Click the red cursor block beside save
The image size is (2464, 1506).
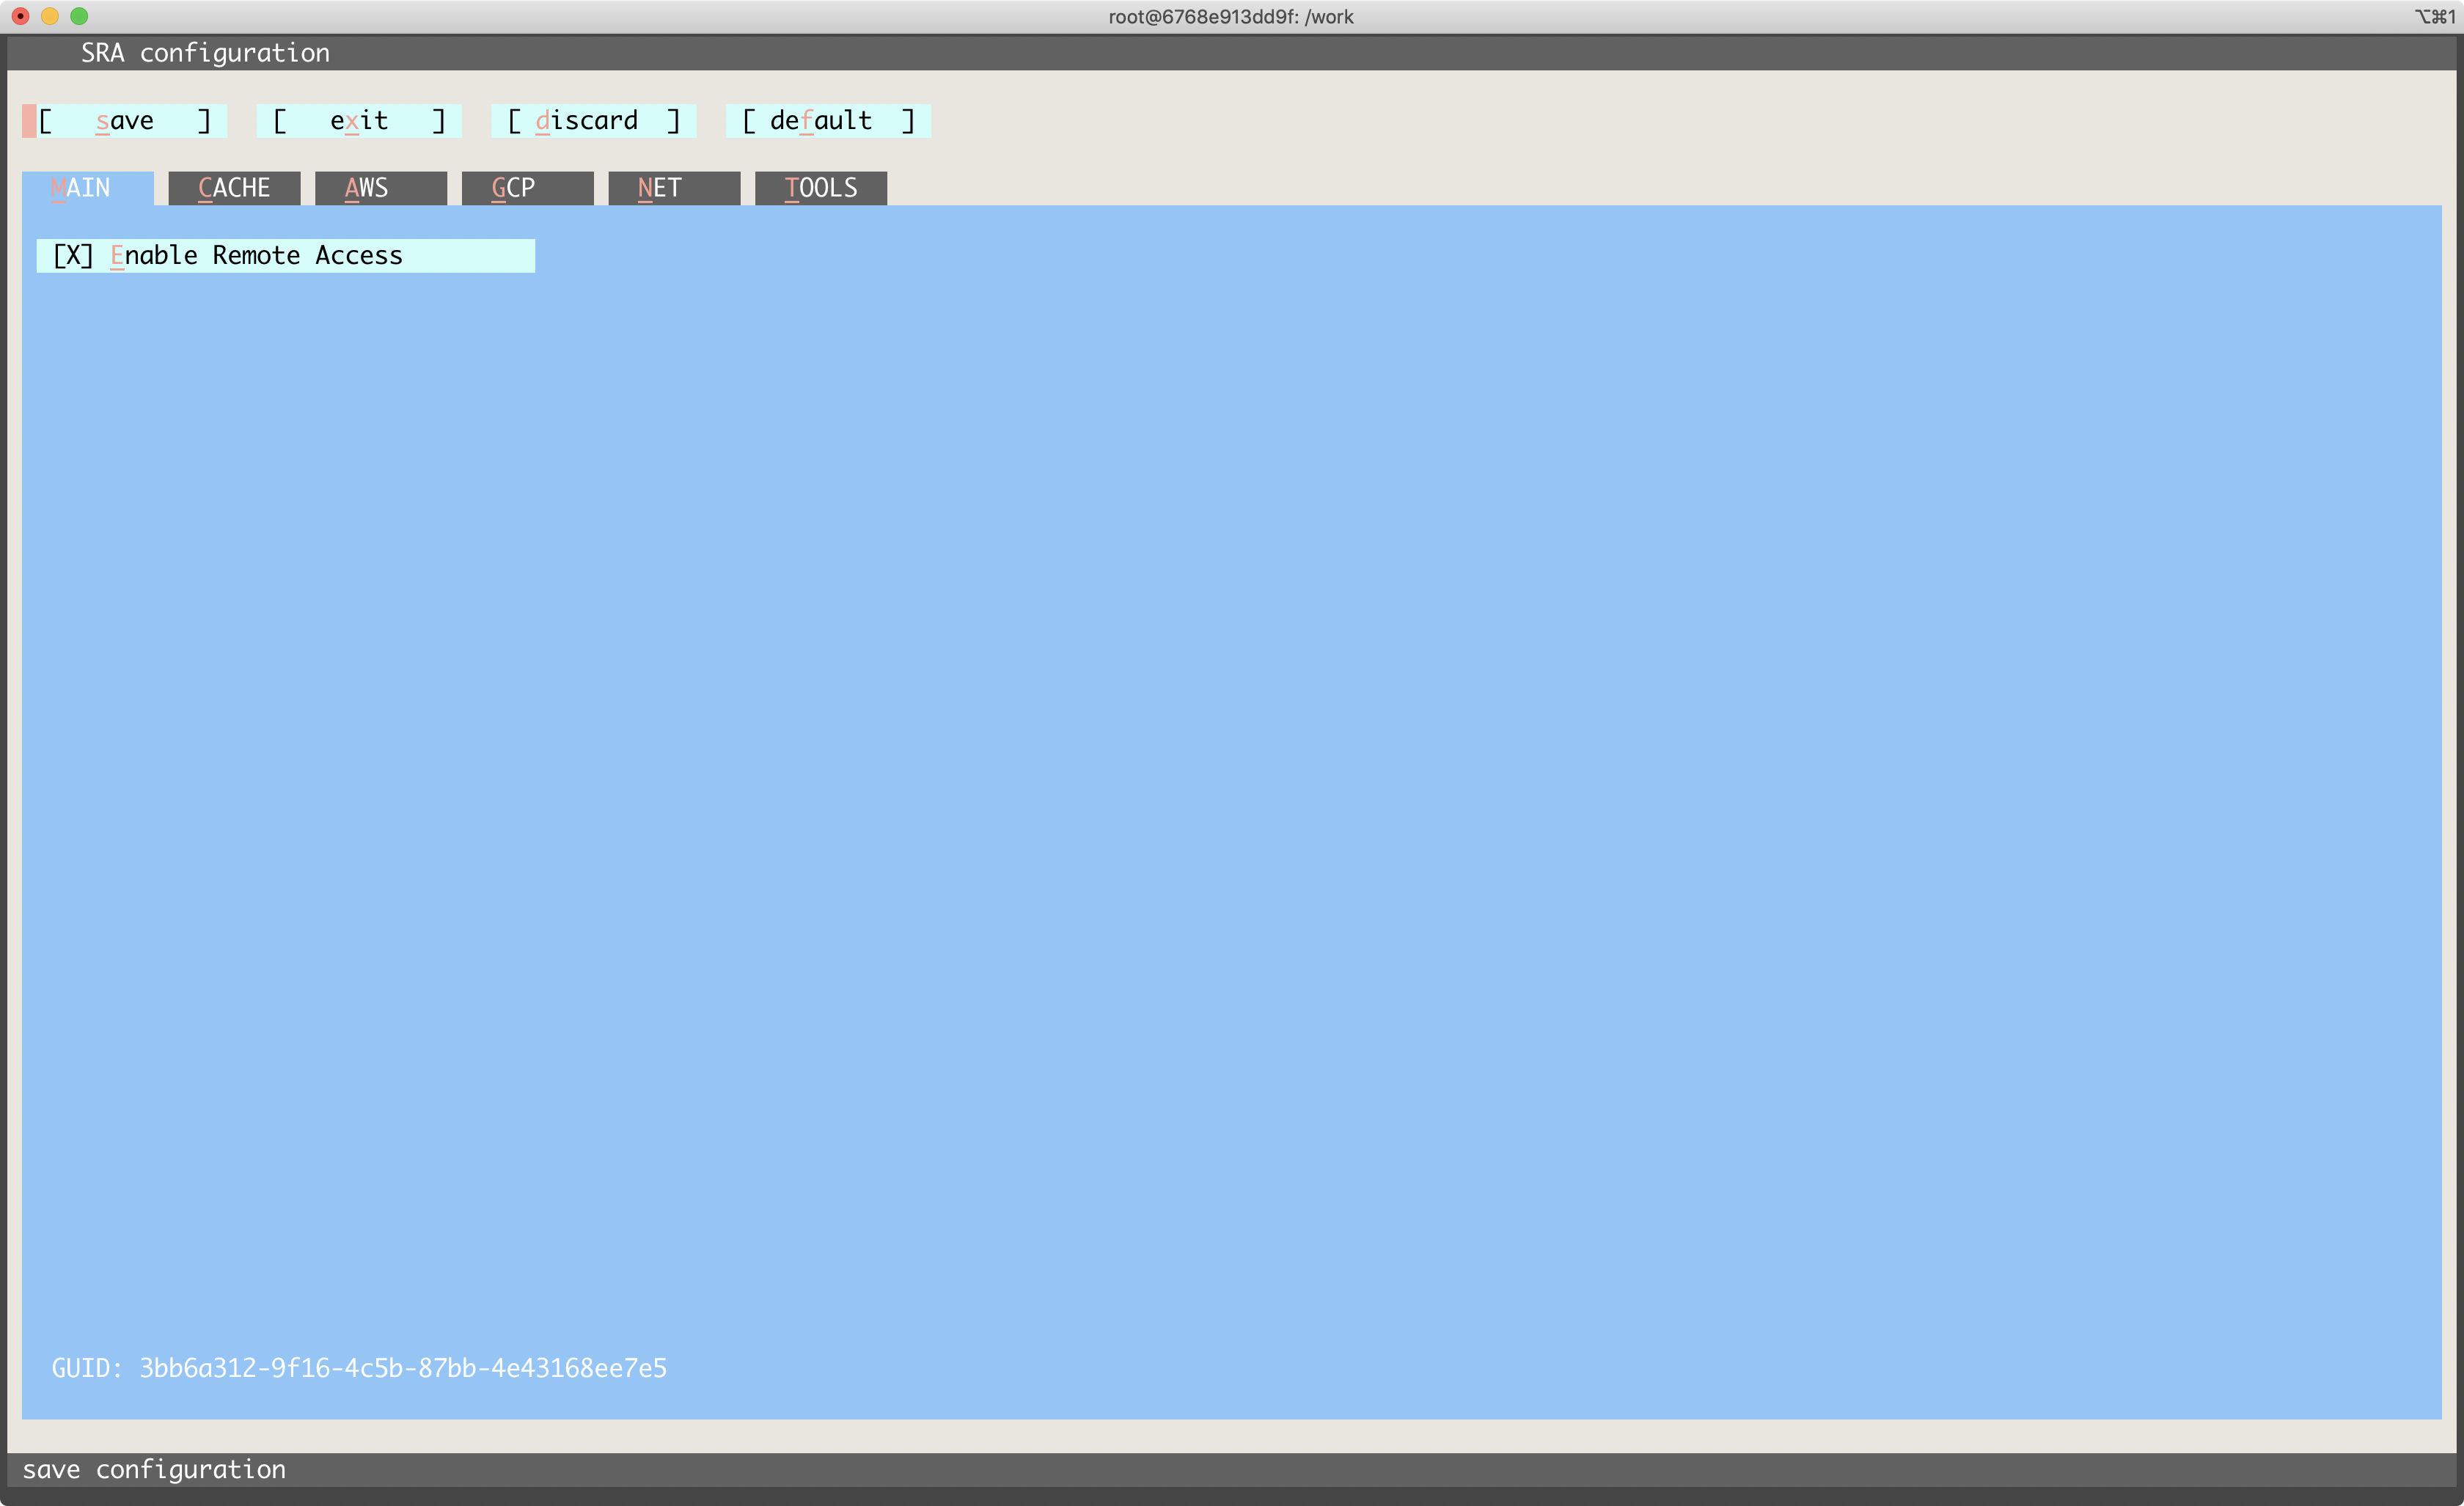29,121
